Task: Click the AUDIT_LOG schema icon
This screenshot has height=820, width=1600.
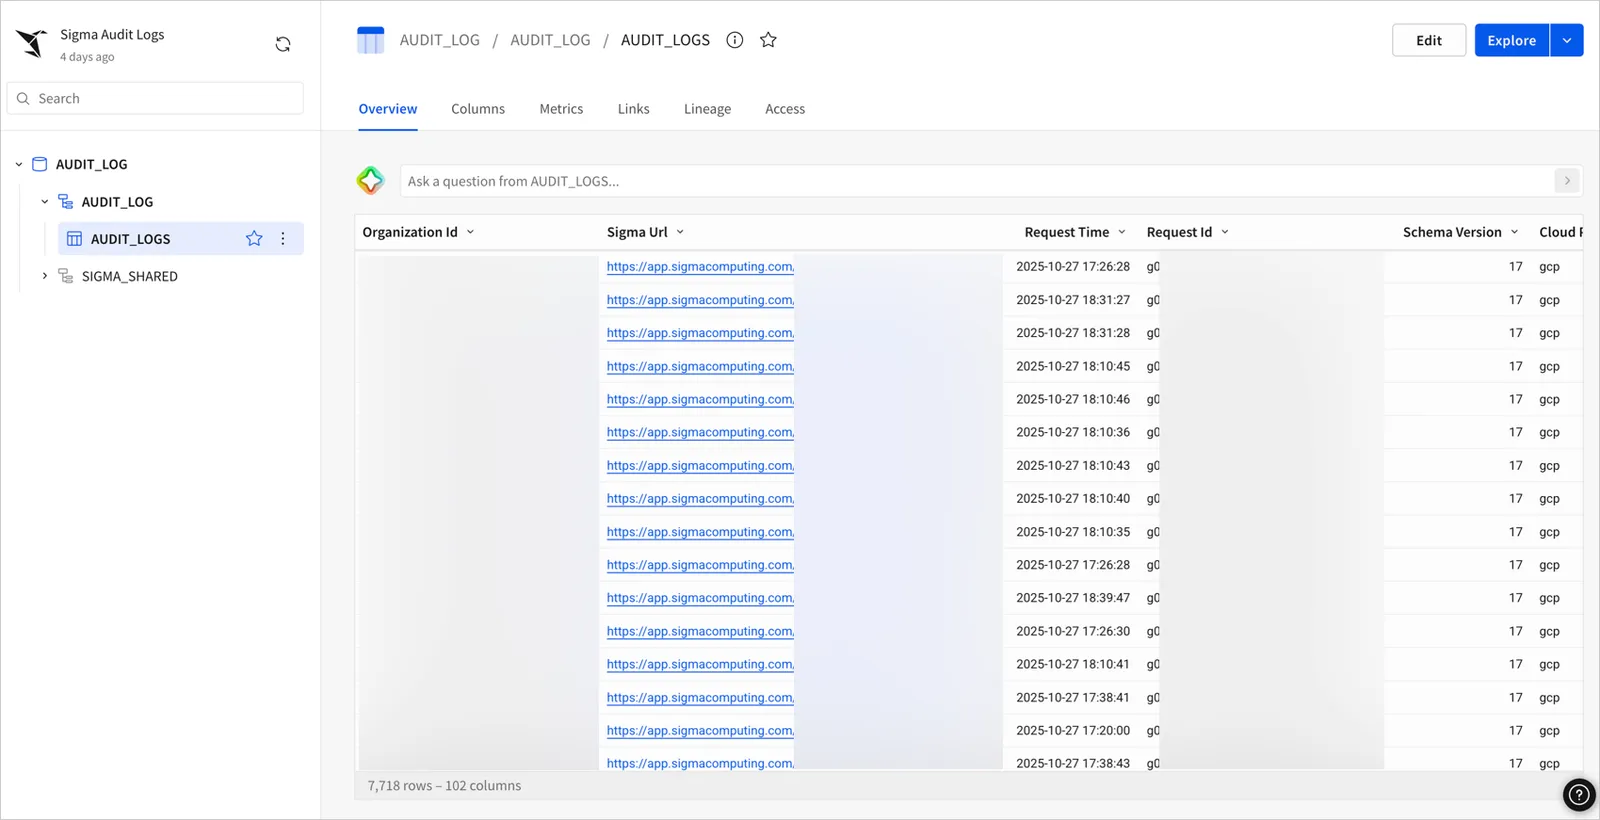Action: 66,201
